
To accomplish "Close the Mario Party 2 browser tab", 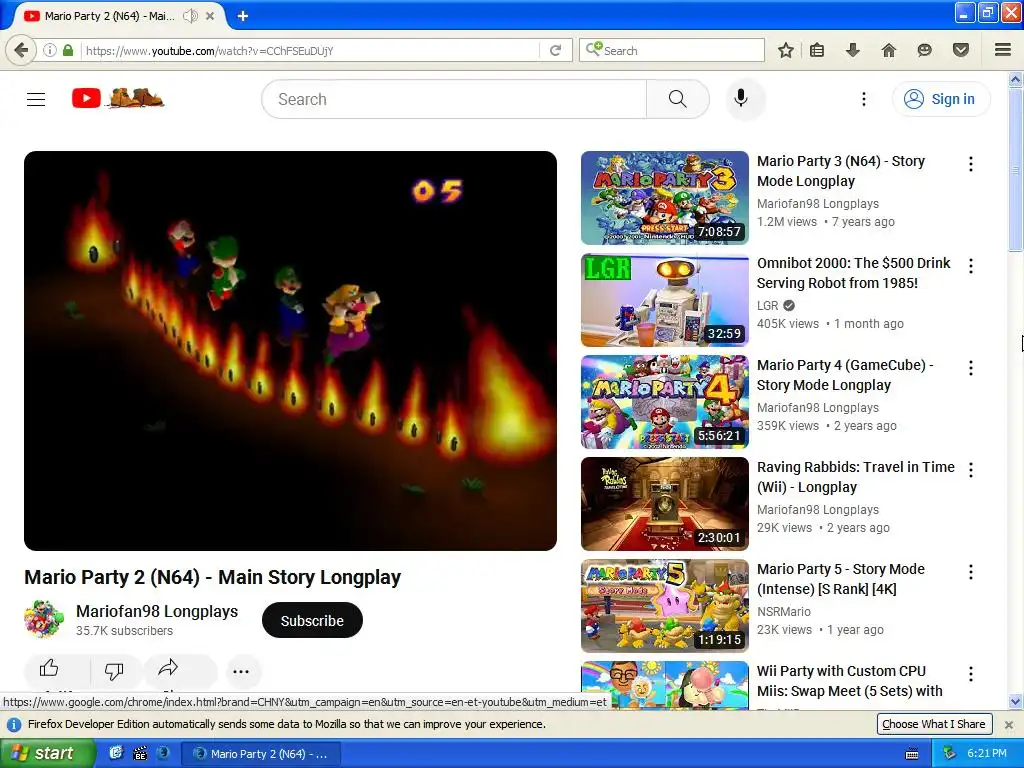I will pyautogui.click(x=210, y=16).
